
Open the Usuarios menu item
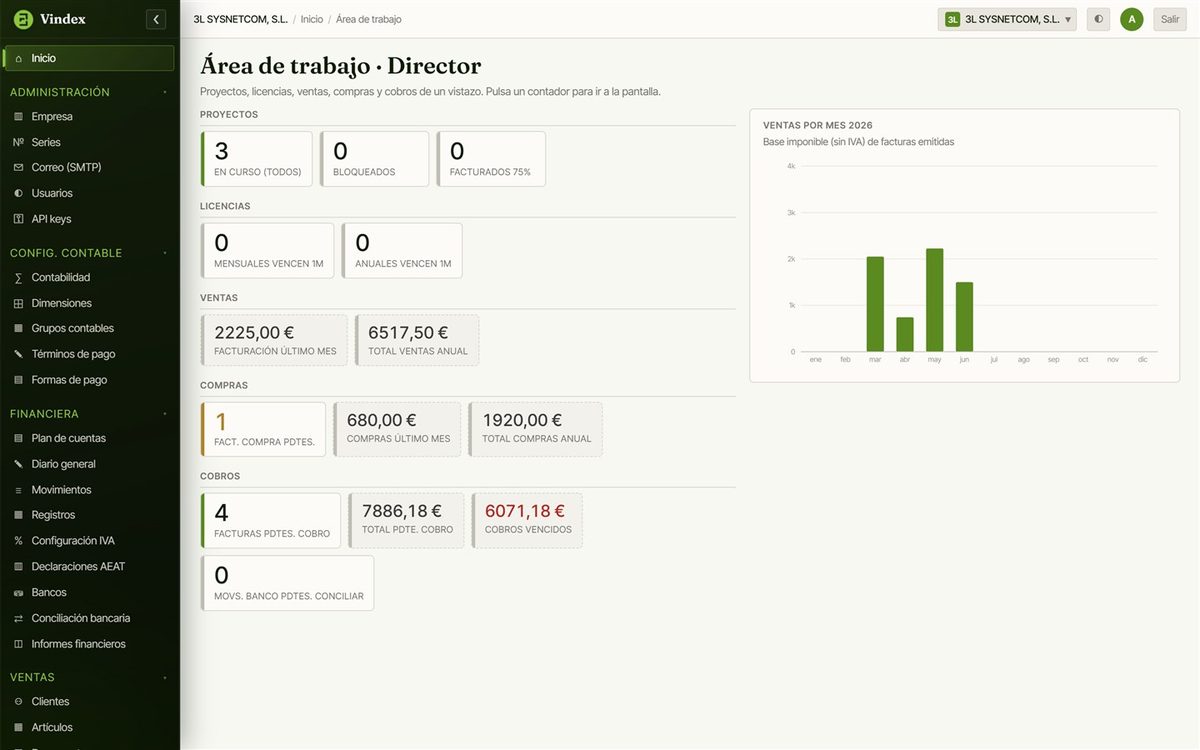click(x=89, y=193)
